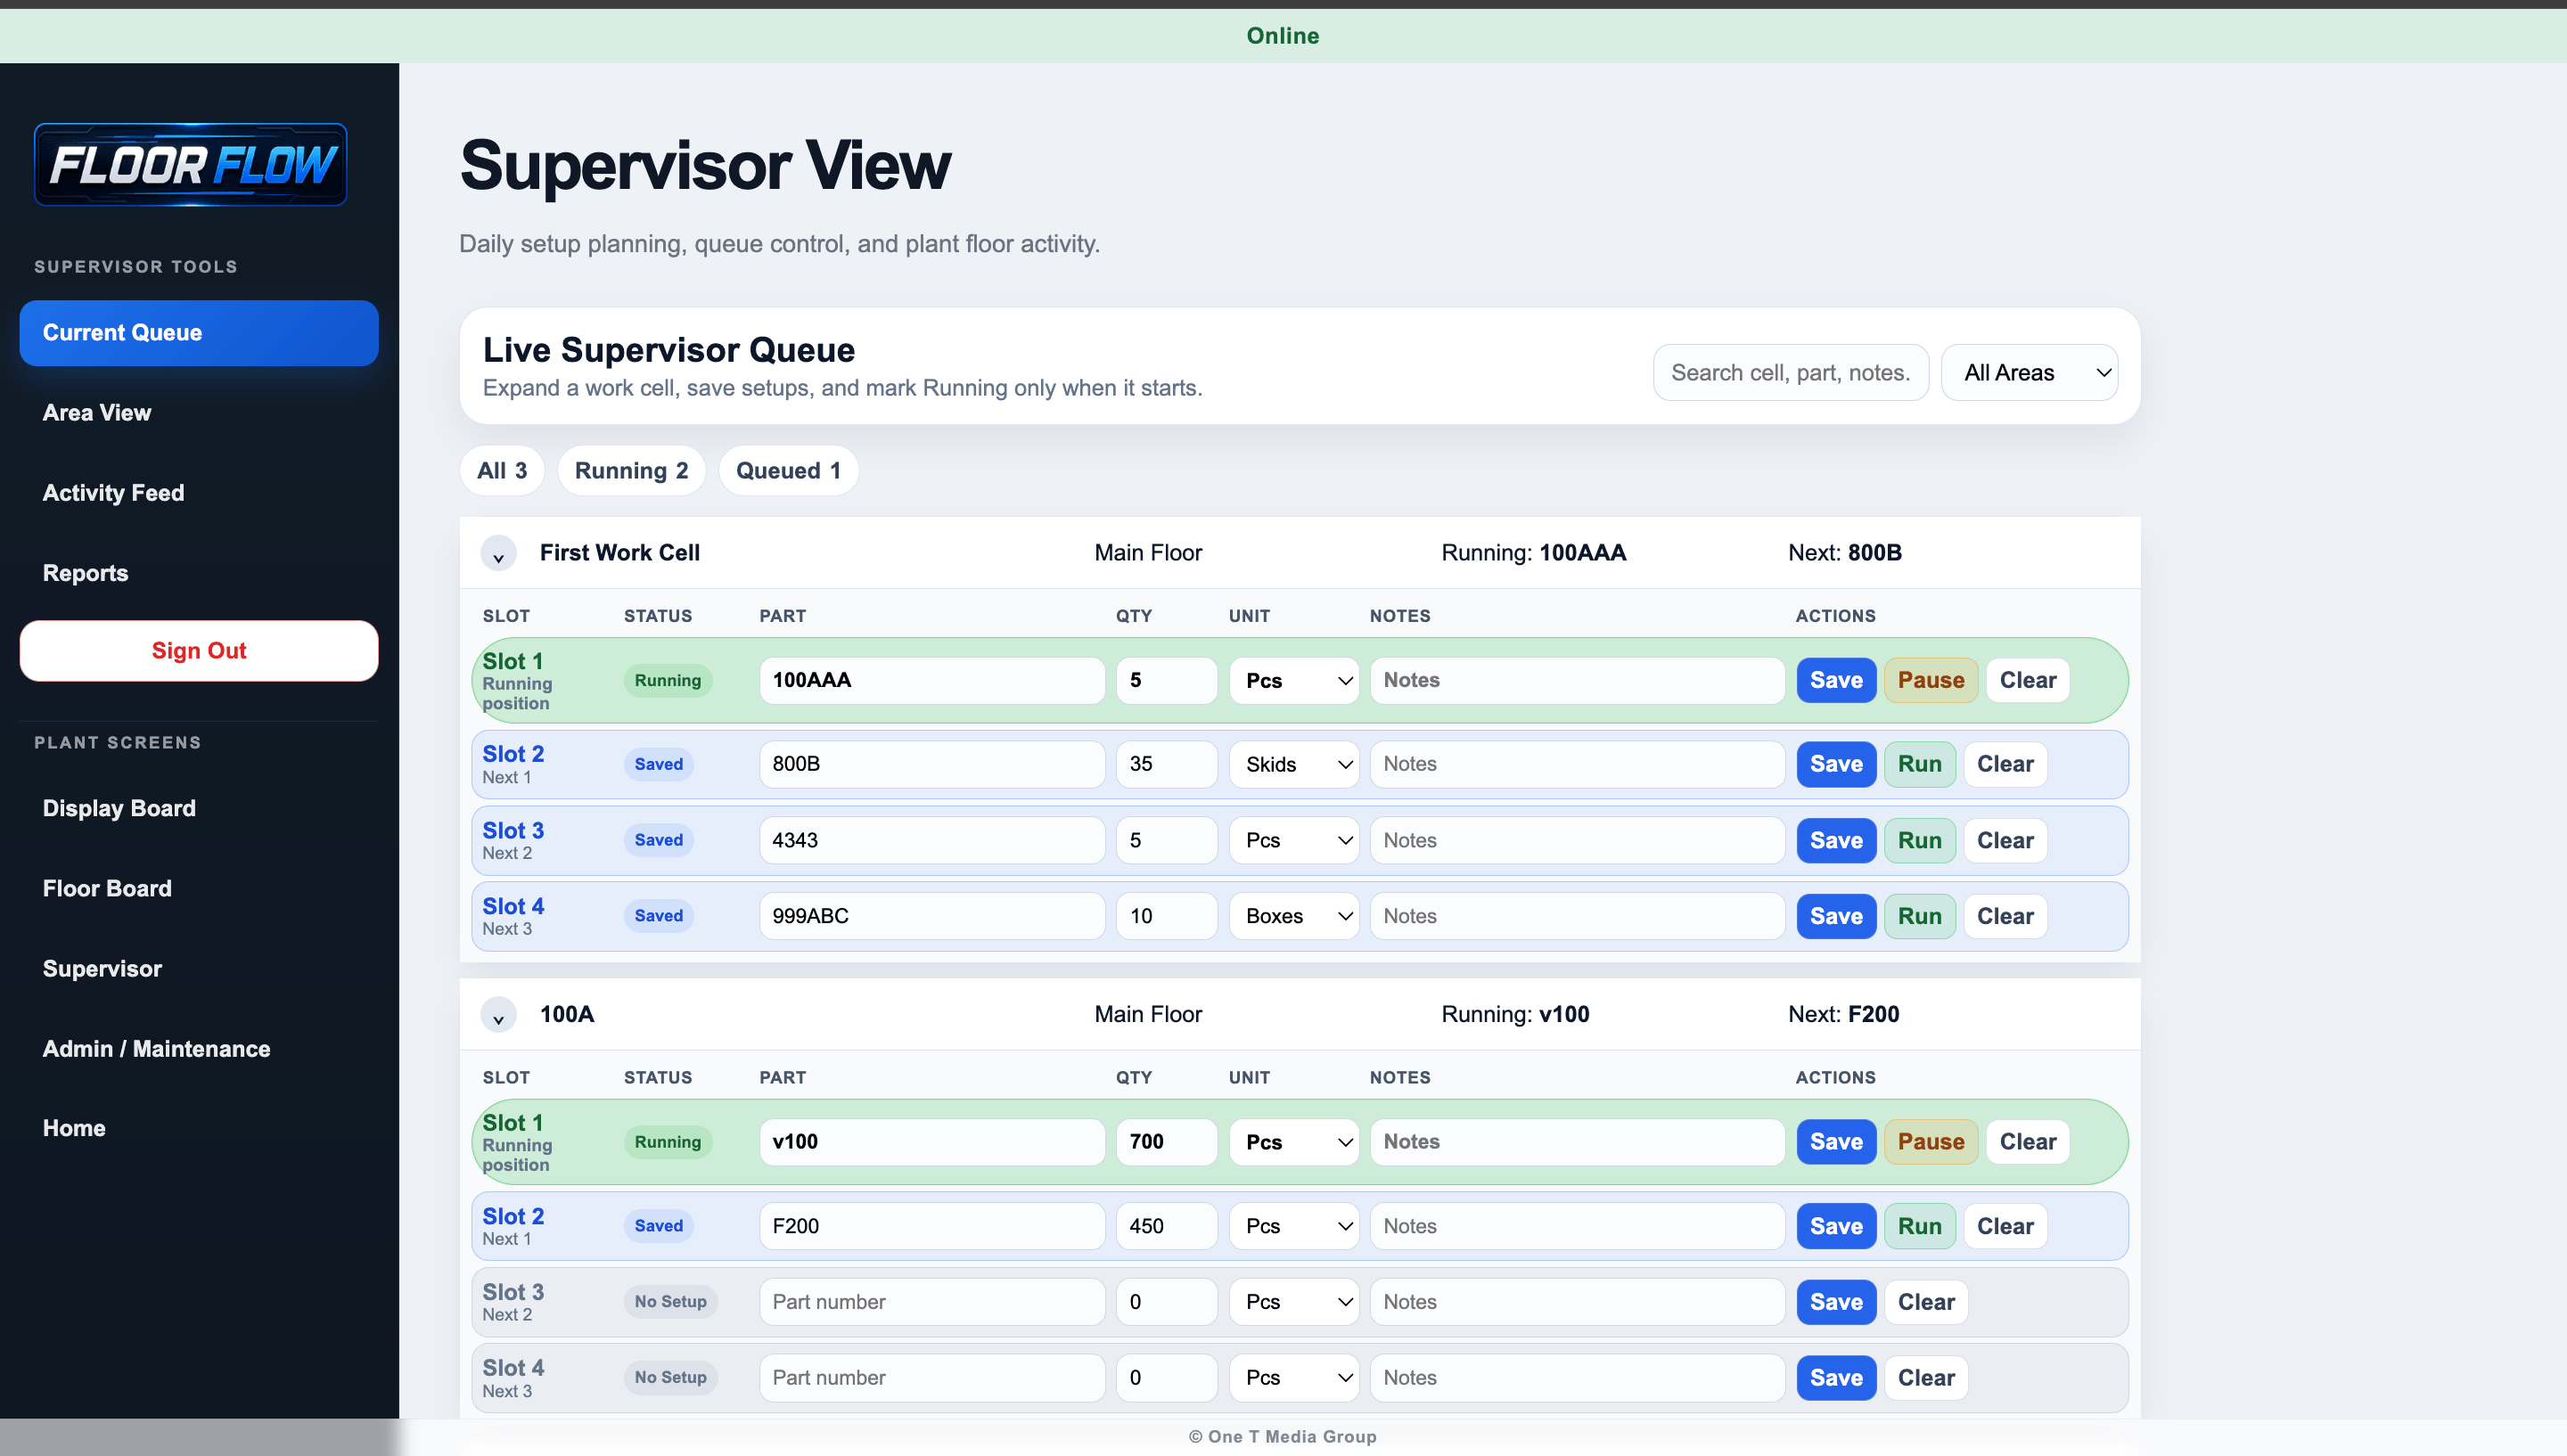Focus the search cell, part, notes field
The height and width of the screenshot is (1456, 2567).
point(1791,373)
